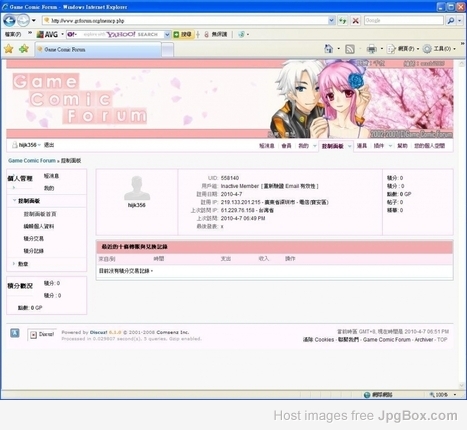Open the members link in top nav

[286, 146]
